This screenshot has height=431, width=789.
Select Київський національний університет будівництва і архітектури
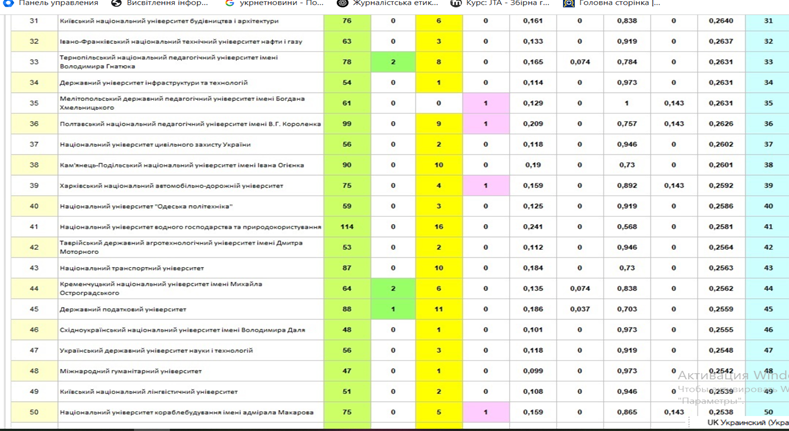point(169,21)
